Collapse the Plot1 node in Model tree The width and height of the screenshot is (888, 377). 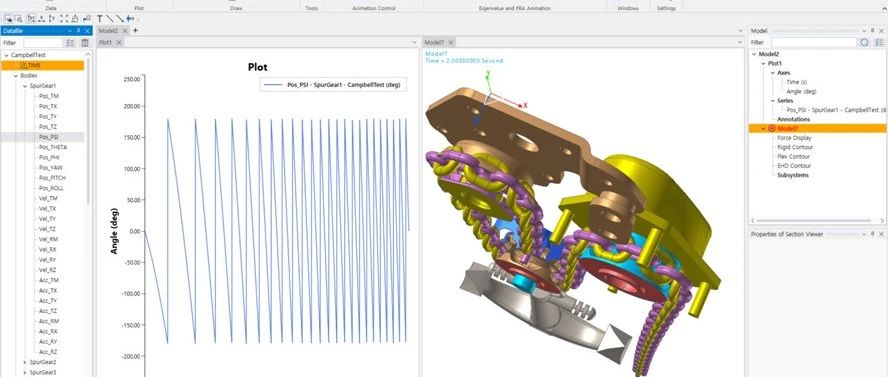tap(763, 63)
